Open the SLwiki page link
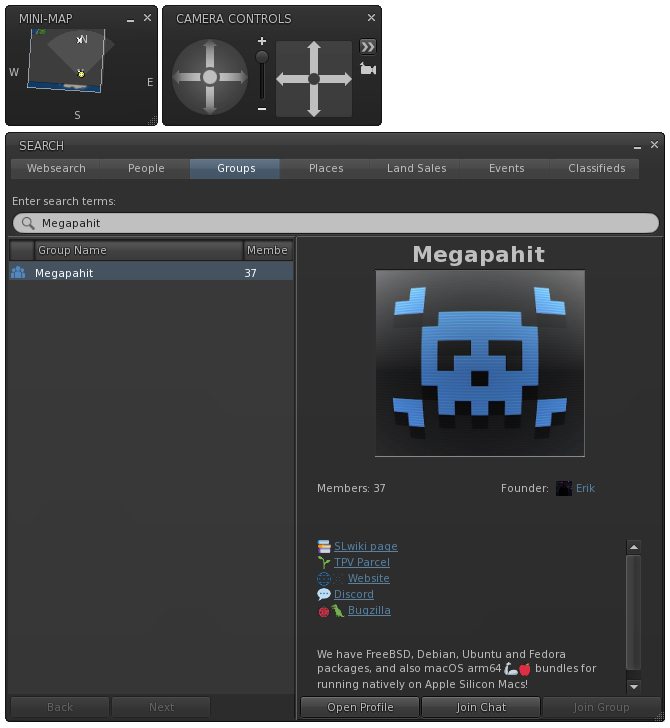The width and height of the screenshot is (670, 728). (x=366, y=546)
